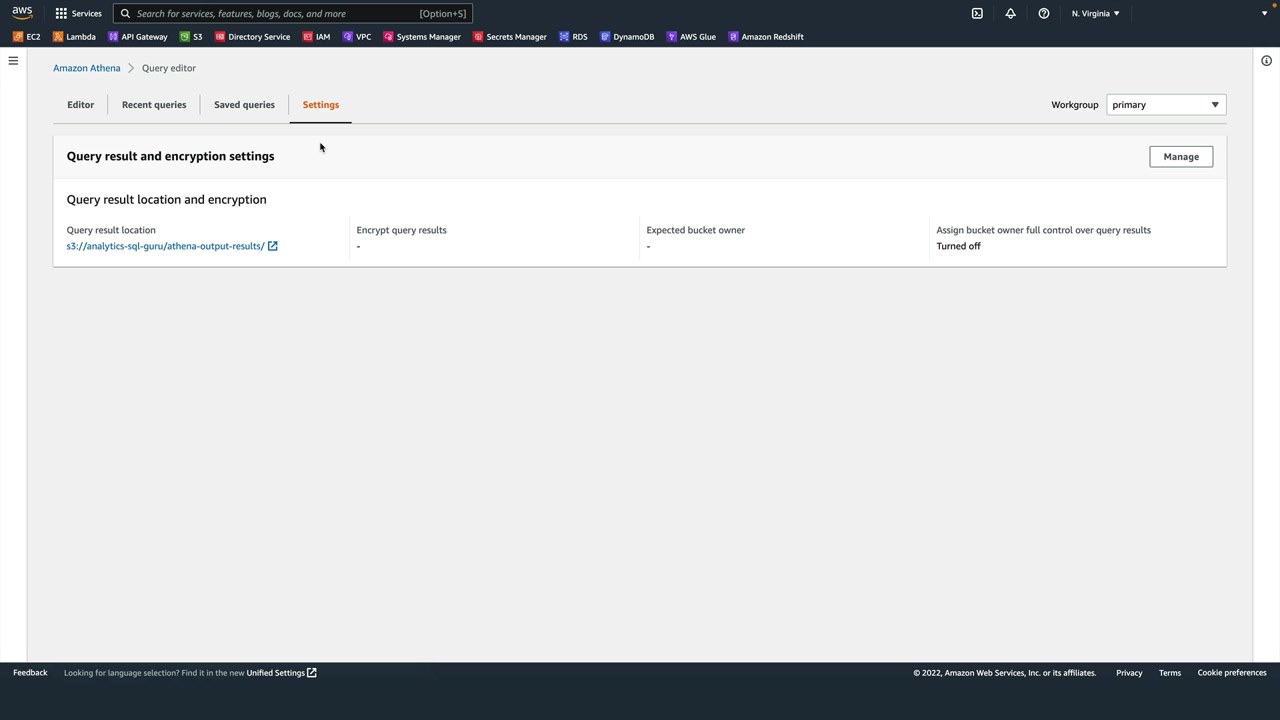Image resolution: width=1280 pixels, height=720 pixels.
Task: Select the Settings tab
Action: pyautogui.click(x=321, y=105)
